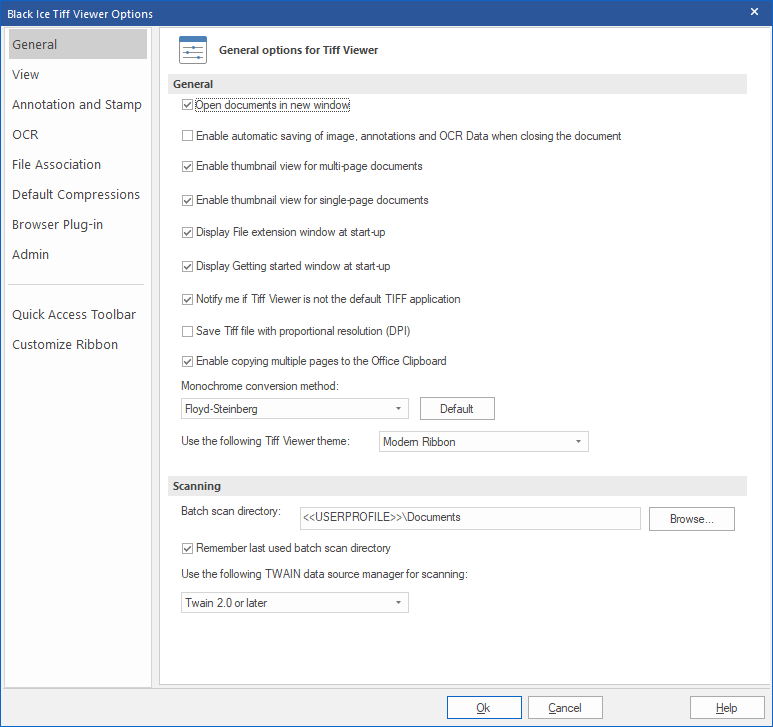
Task: Open the Monochrome conversion method dropdown
Action: [x=295, y=409]
